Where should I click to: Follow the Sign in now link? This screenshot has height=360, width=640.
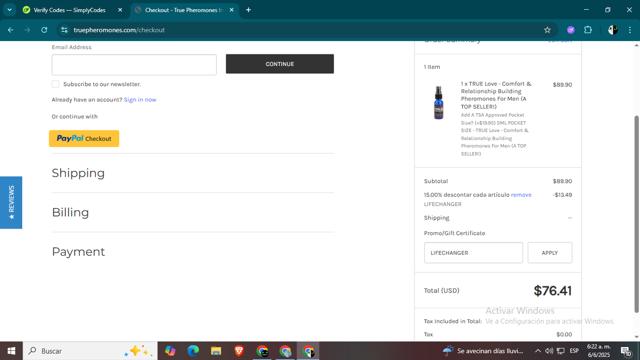(140, 100)
